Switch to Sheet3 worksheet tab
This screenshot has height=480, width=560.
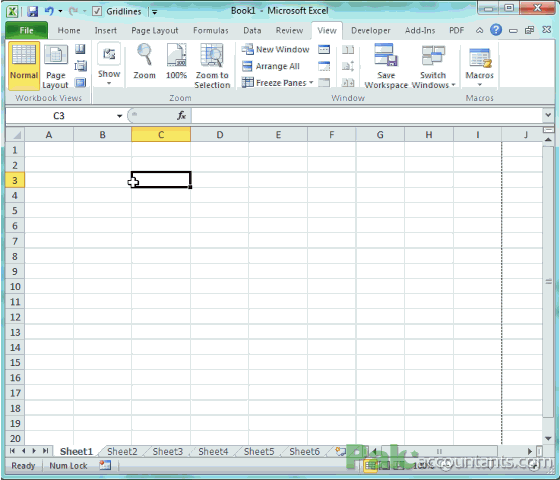point(168,451)
